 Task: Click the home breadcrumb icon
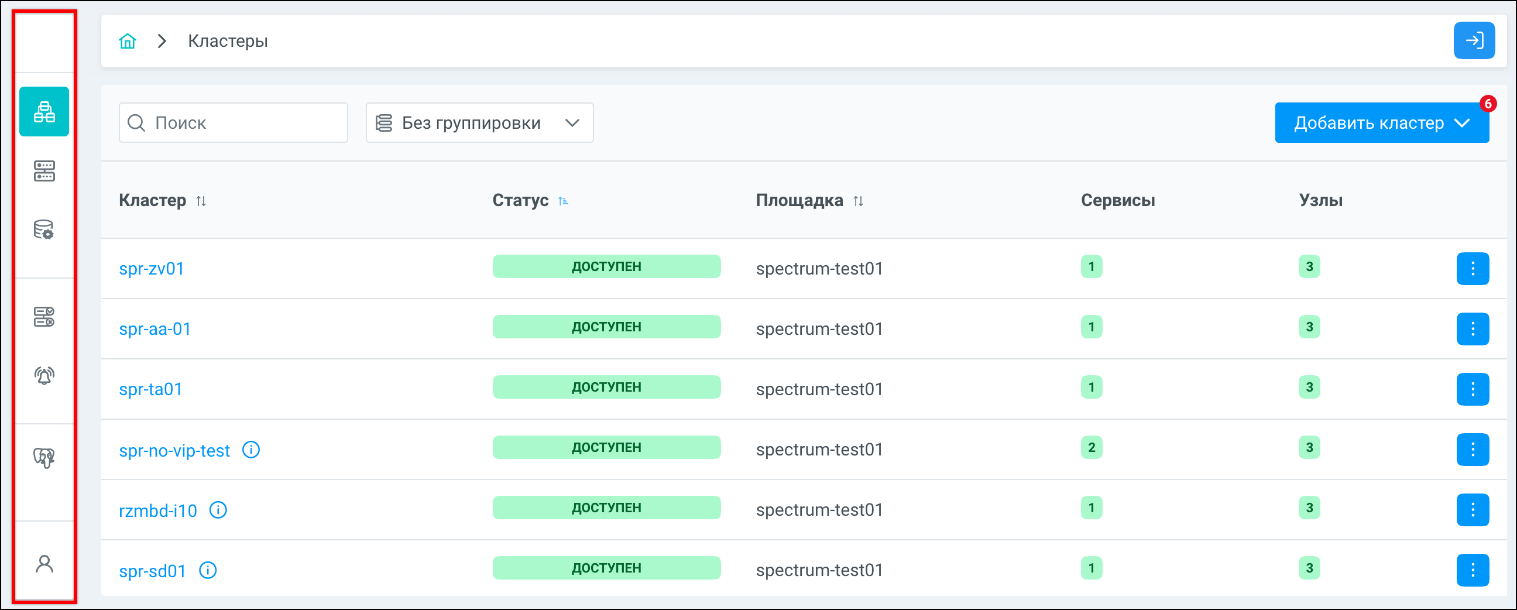click(127, 42)
